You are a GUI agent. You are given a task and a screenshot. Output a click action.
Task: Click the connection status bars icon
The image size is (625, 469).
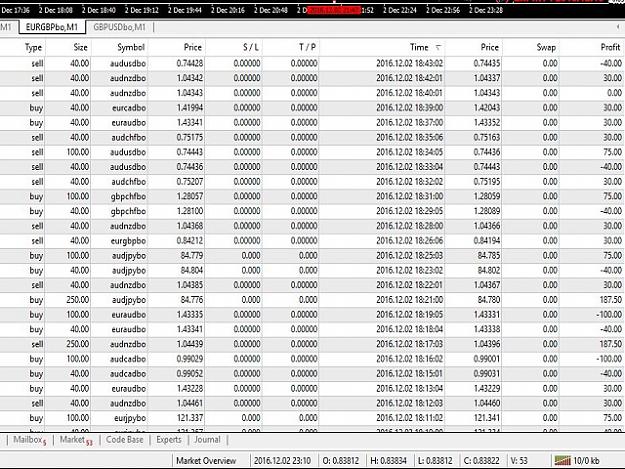(562, 461)
